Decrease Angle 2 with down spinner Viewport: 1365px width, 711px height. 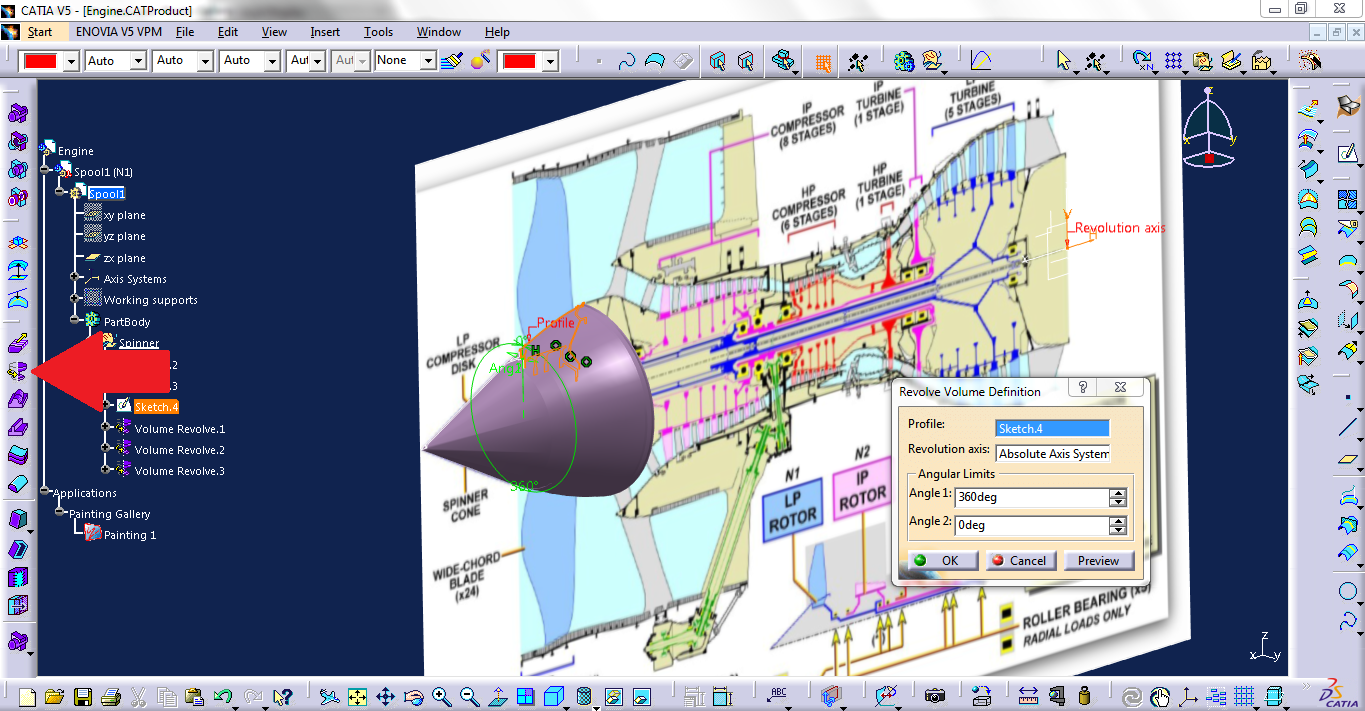click(1118, 530)
